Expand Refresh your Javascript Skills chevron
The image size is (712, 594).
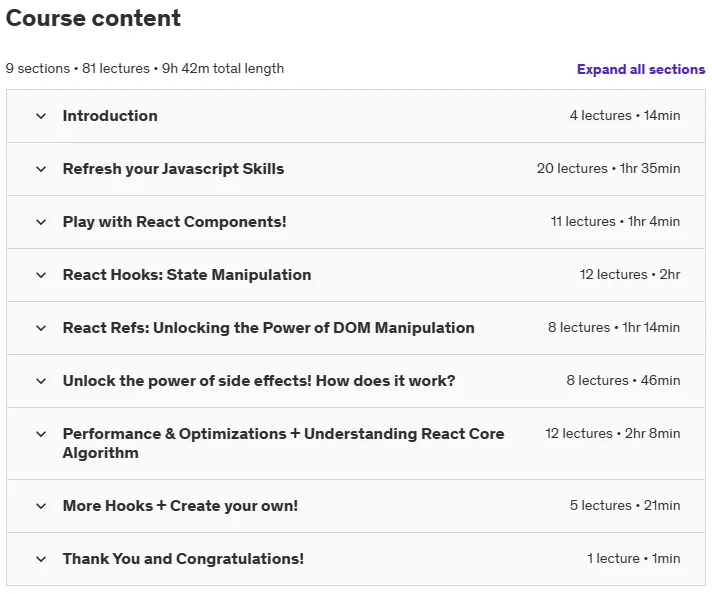(41, 169)
